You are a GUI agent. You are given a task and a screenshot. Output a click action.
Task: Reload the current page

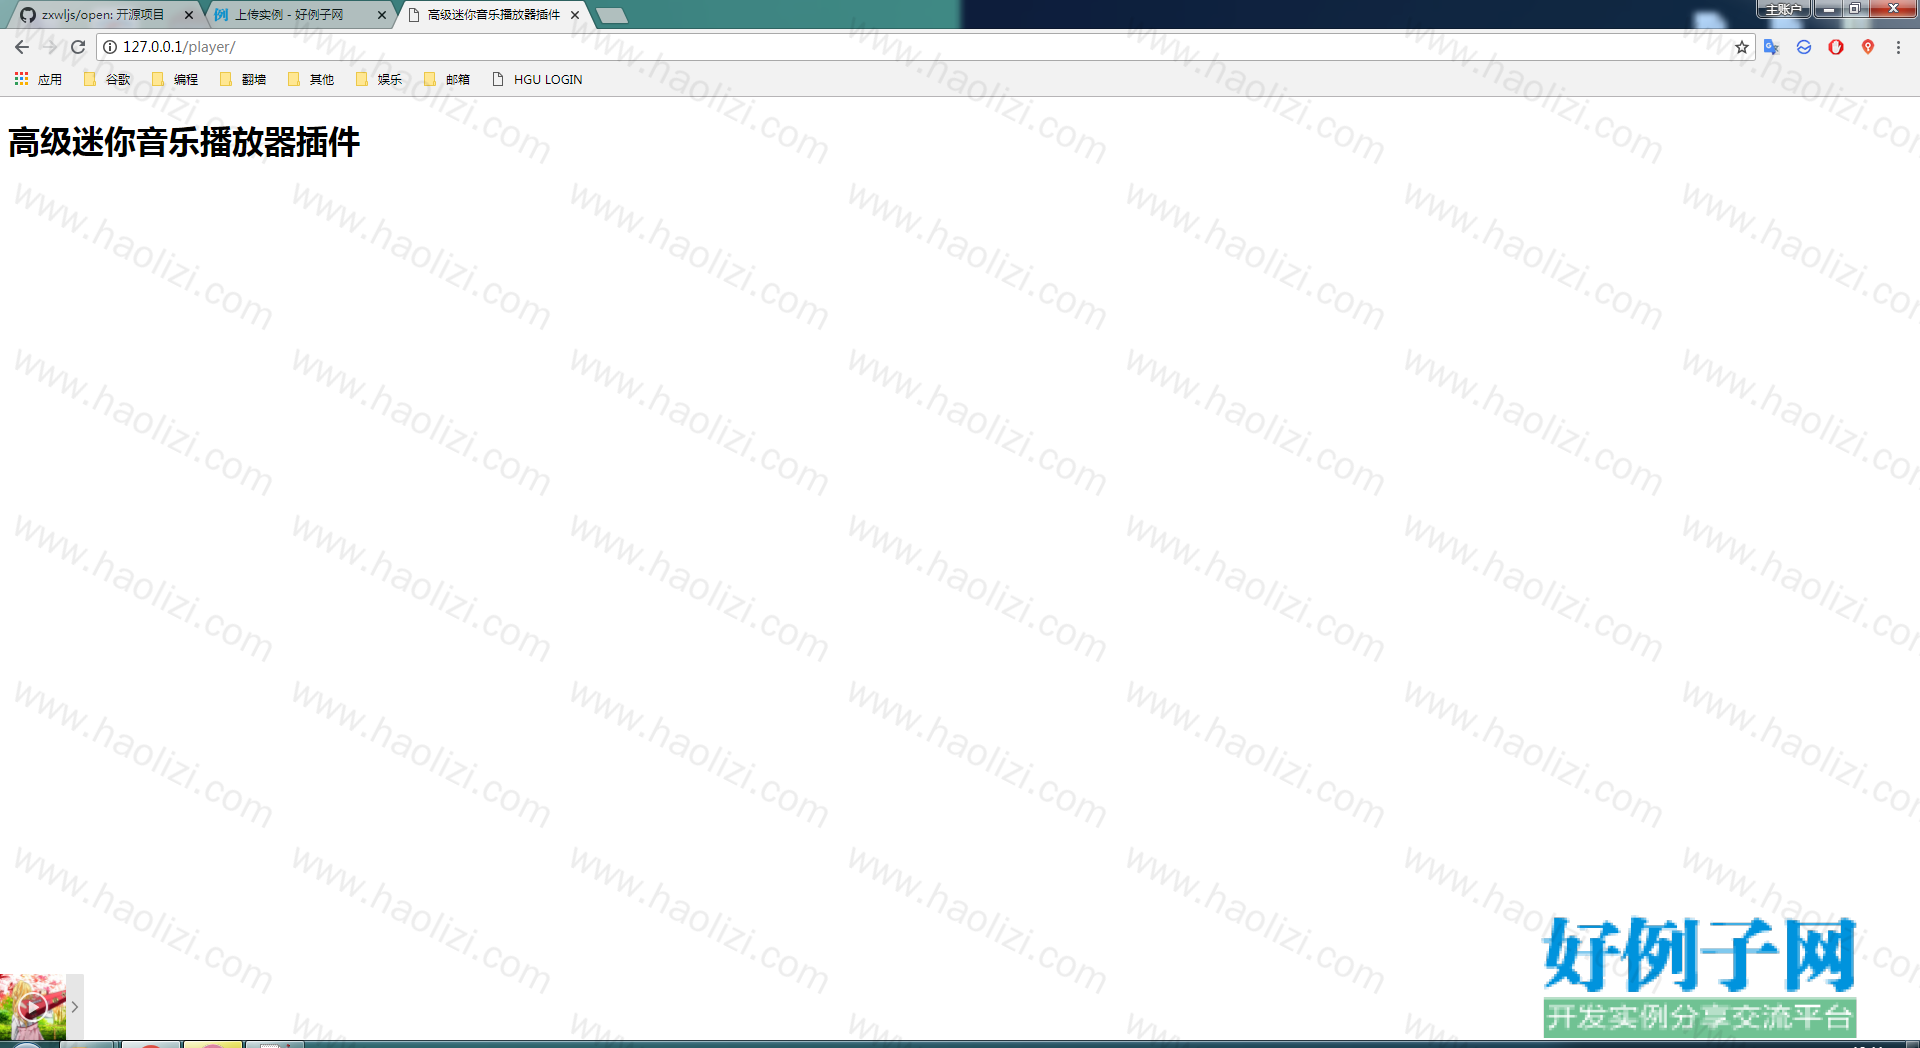[78, 47]
